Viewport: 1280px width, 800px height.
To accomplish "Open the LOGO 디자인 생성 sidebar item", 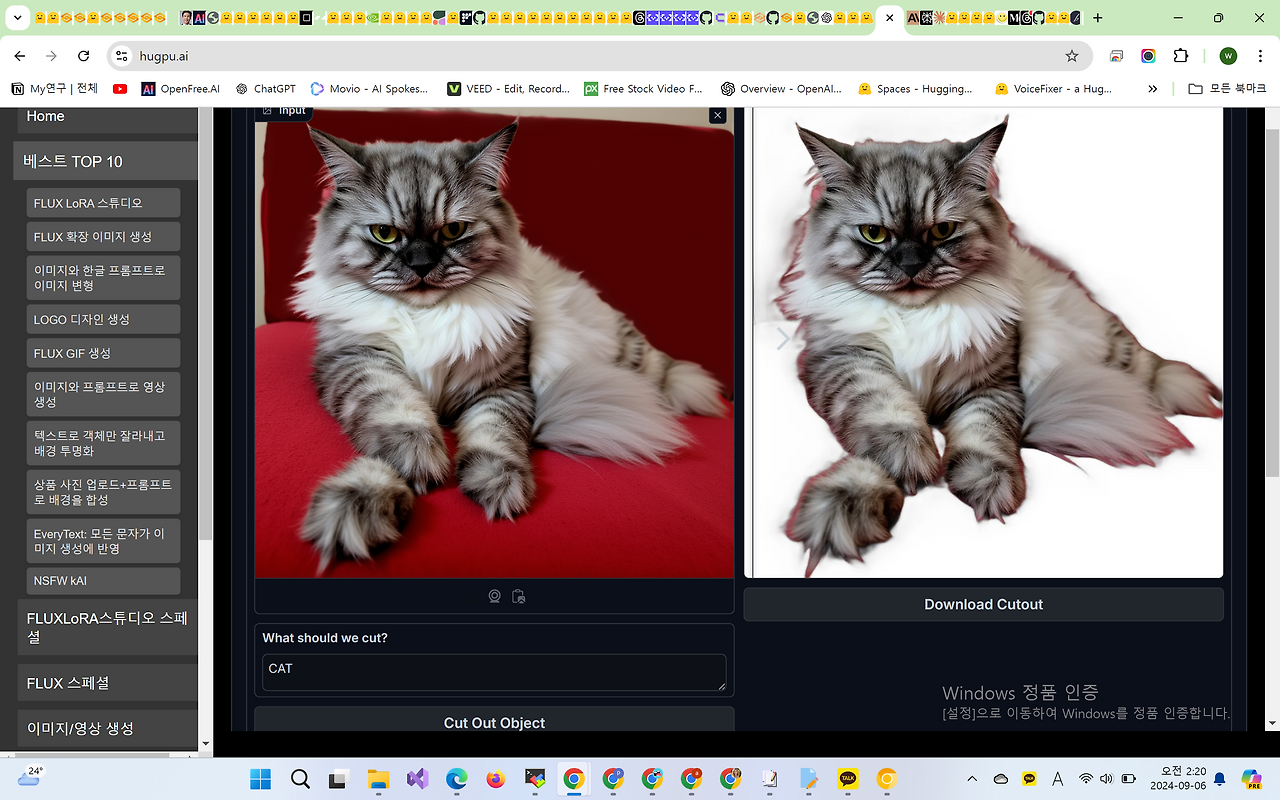I will 103,319.
